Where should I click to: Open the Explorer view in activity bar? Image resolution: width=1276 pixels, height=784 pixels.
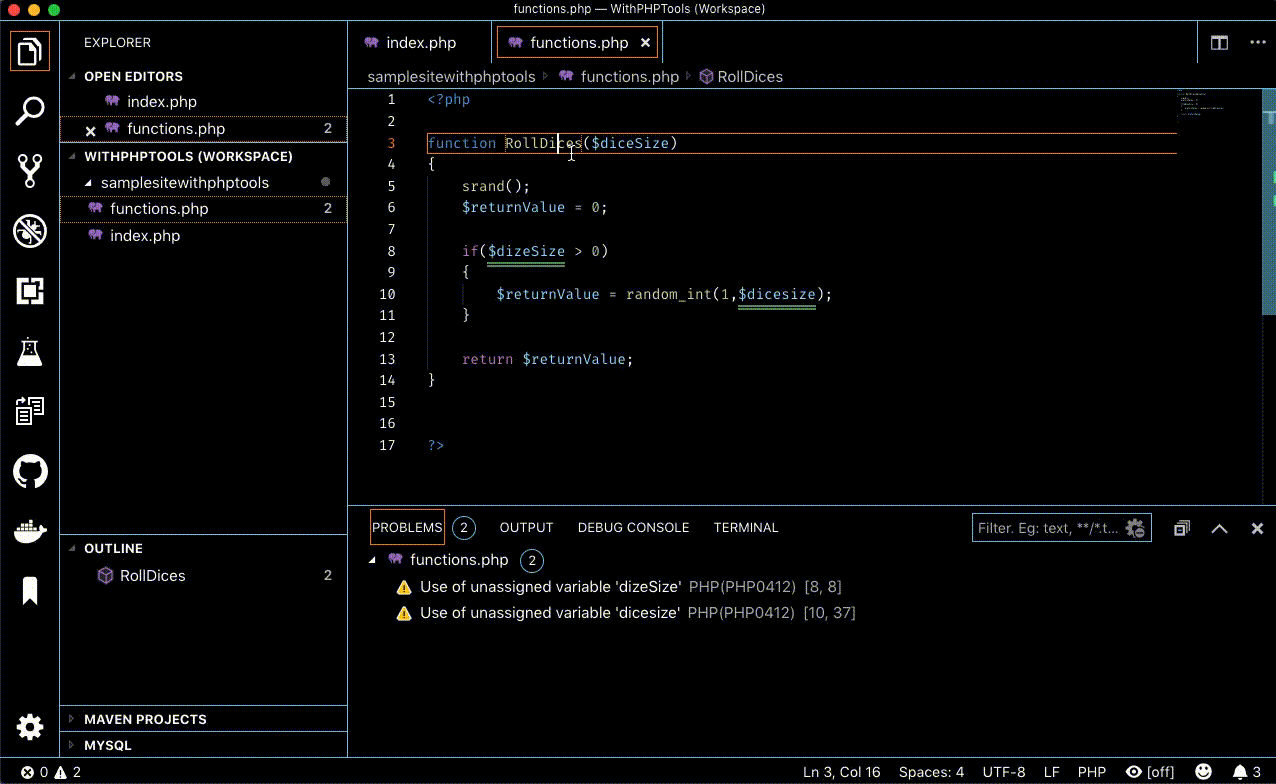[x=30, y=50]
